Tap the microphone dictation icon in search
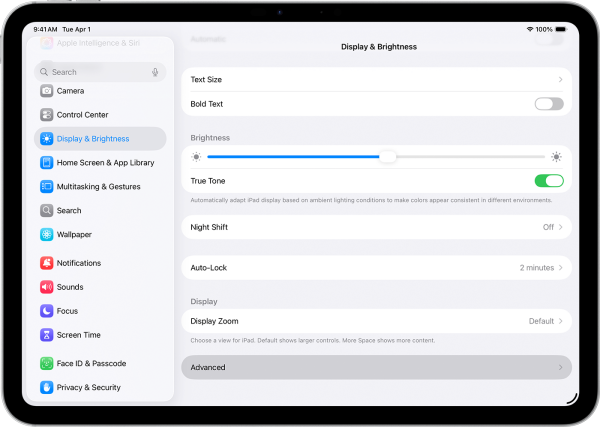The image size is (600, 427). 155,72
